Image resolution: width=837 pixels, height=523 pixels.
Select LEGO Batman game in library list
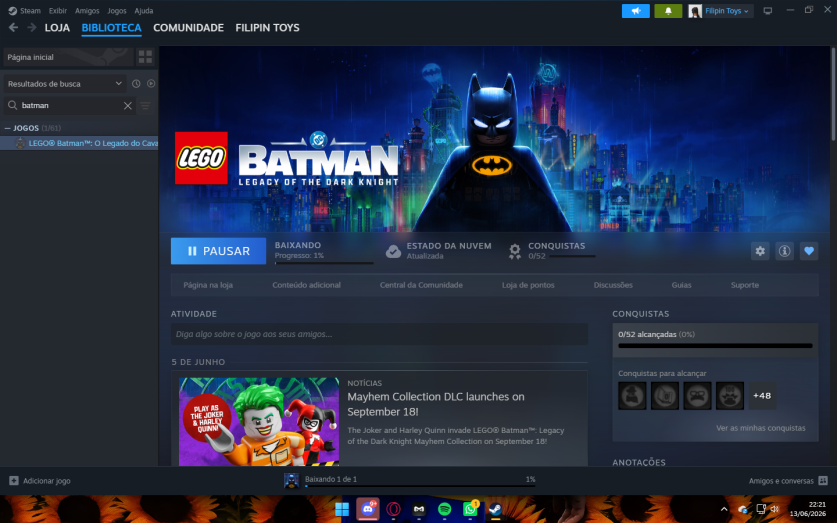coord(79,143)
